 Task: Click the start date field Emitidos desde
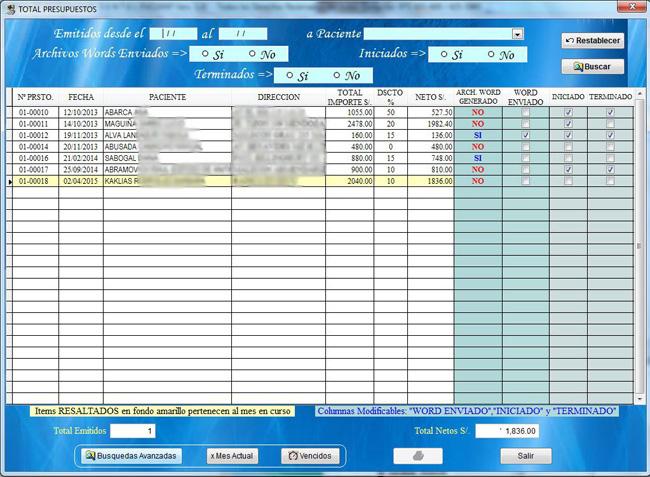pos(173,34)
